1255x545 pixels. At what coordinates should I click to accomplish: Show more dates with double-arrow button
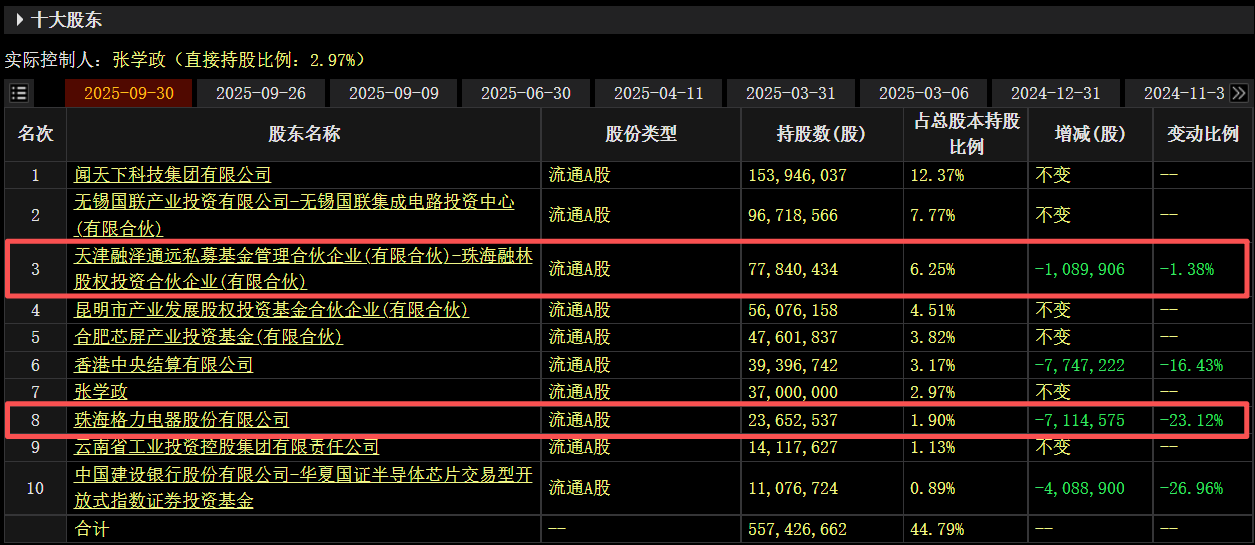1239,93
